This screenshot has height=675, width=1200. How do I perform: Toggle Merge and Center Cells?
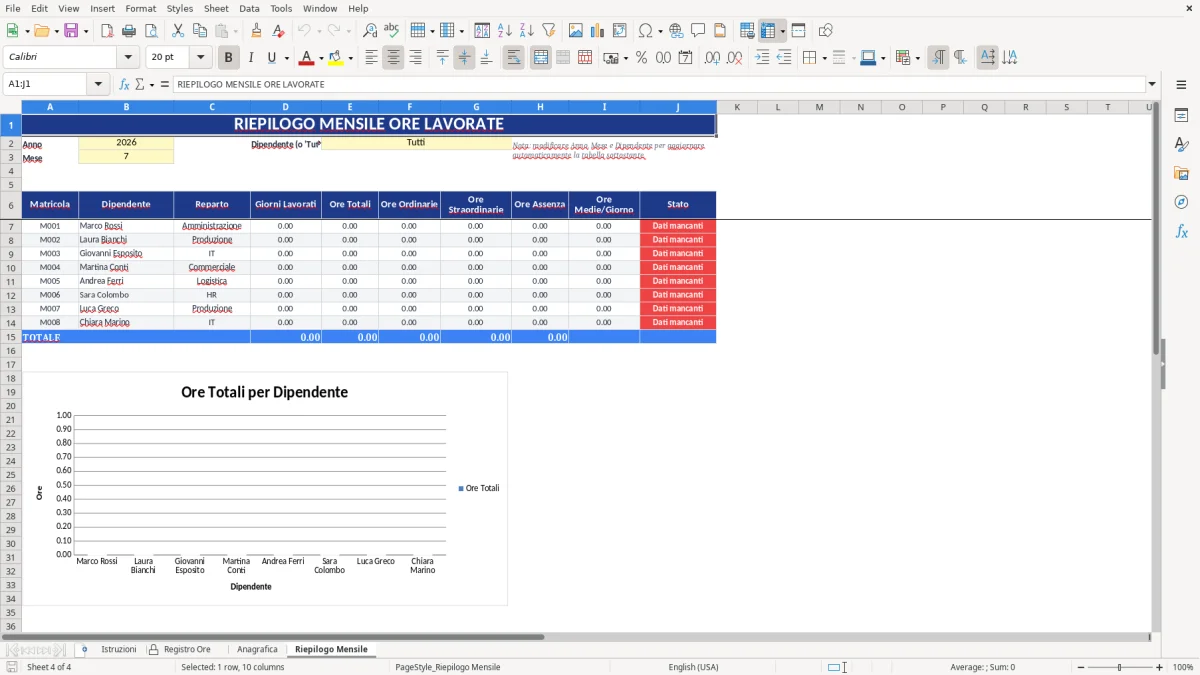point(541,58)
